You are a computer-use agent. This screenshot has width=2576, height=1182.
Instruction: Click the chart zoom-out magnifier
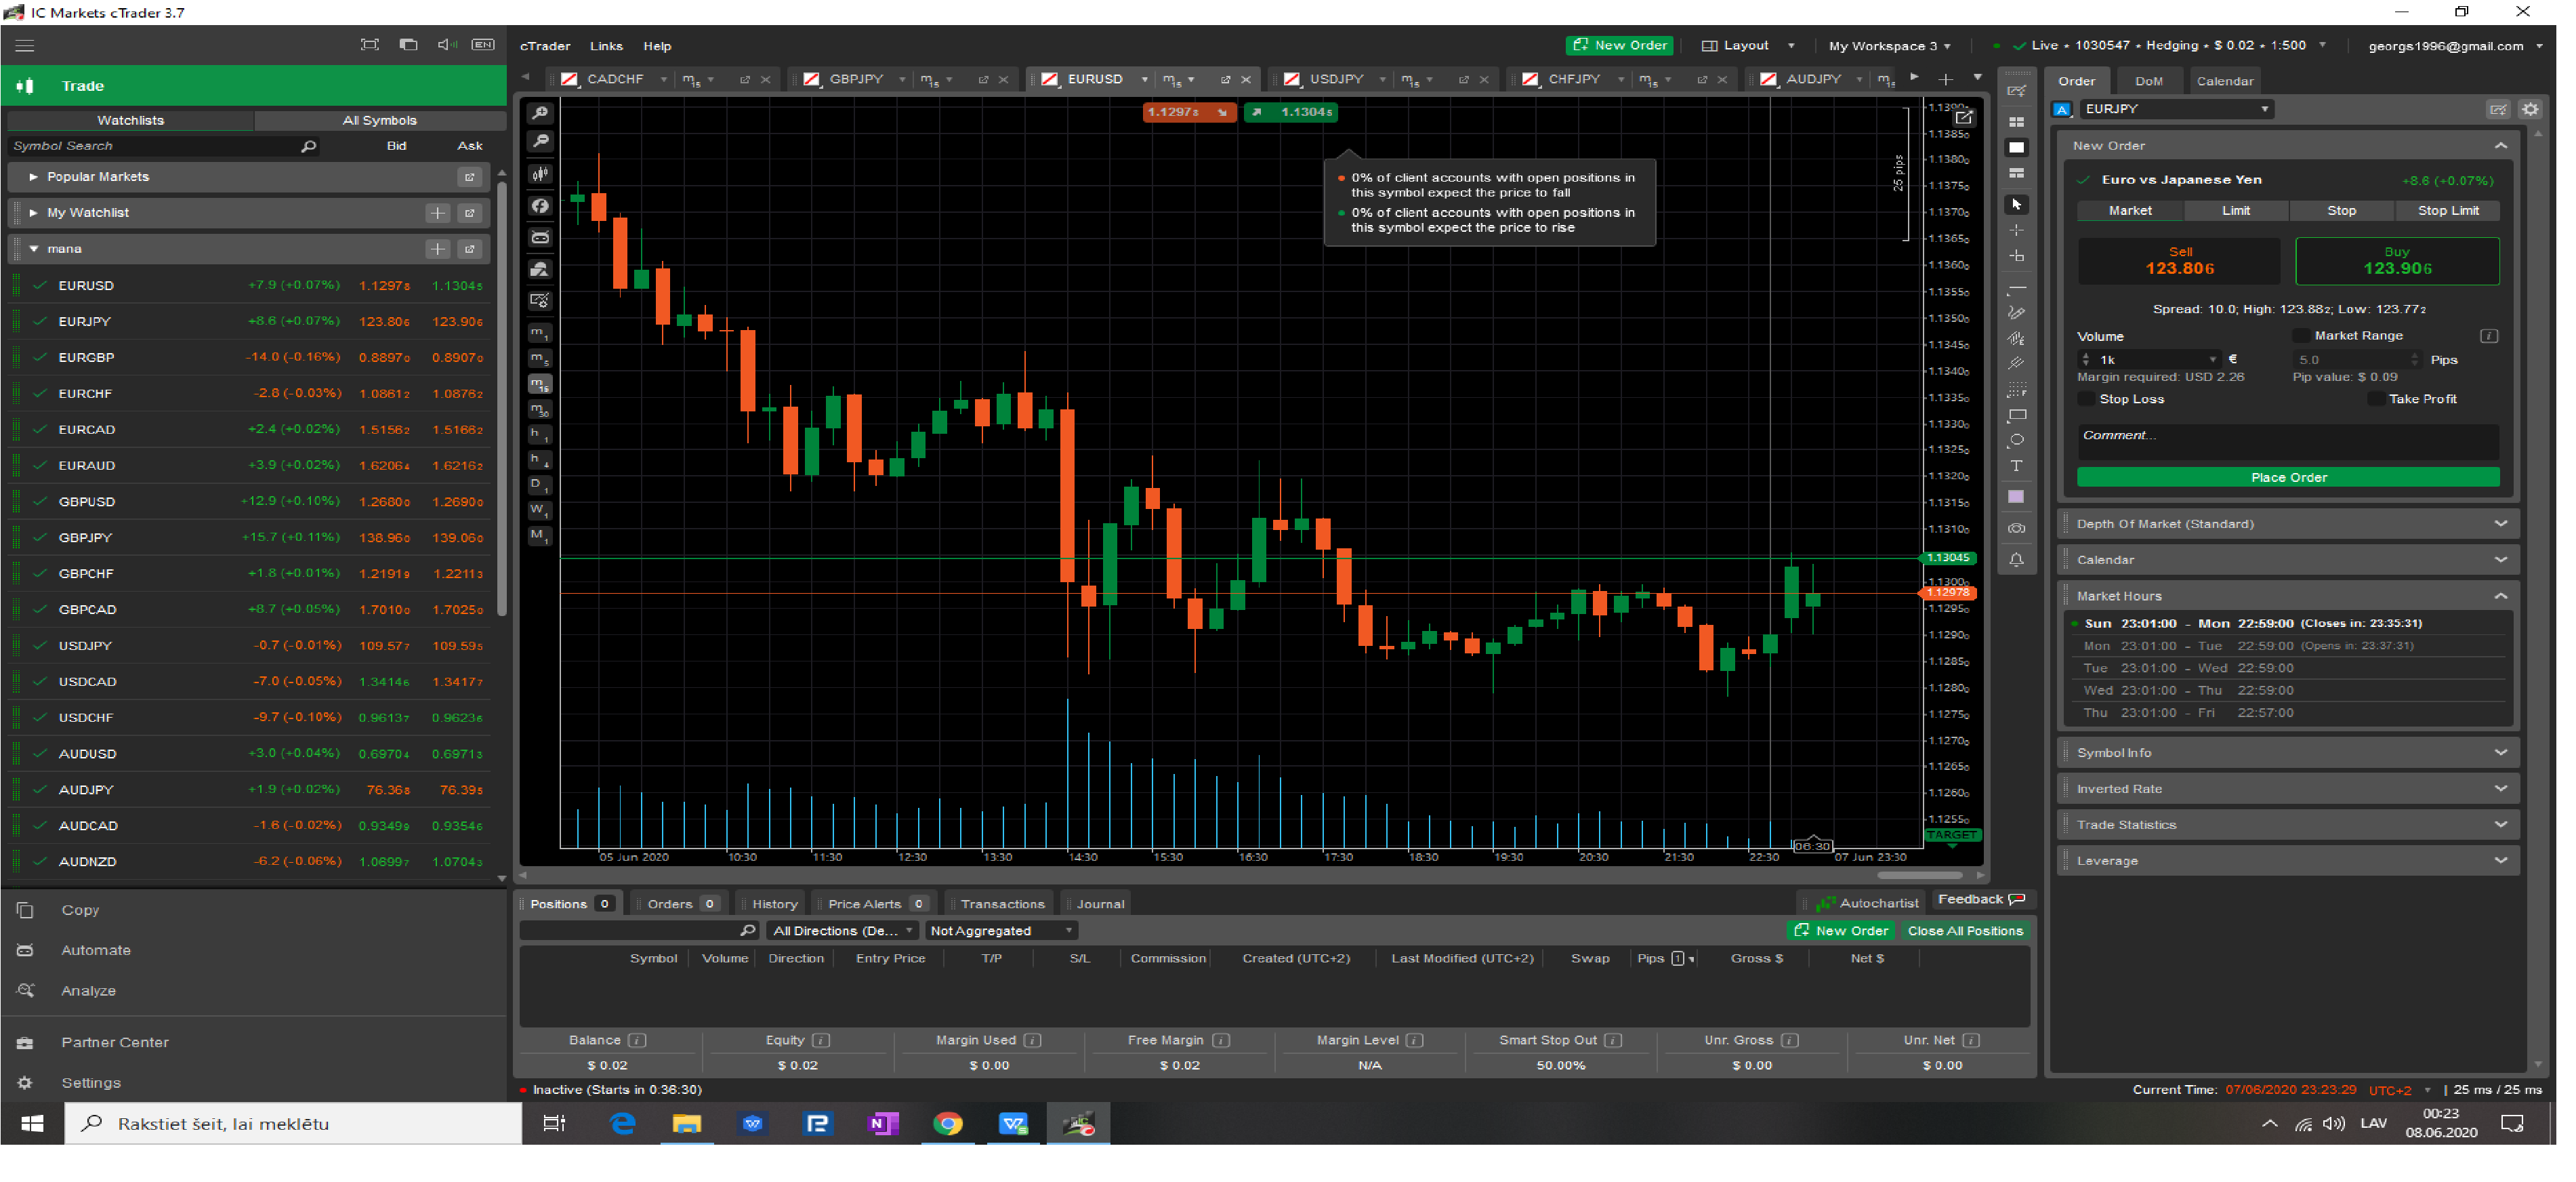[x=540, y=142]
